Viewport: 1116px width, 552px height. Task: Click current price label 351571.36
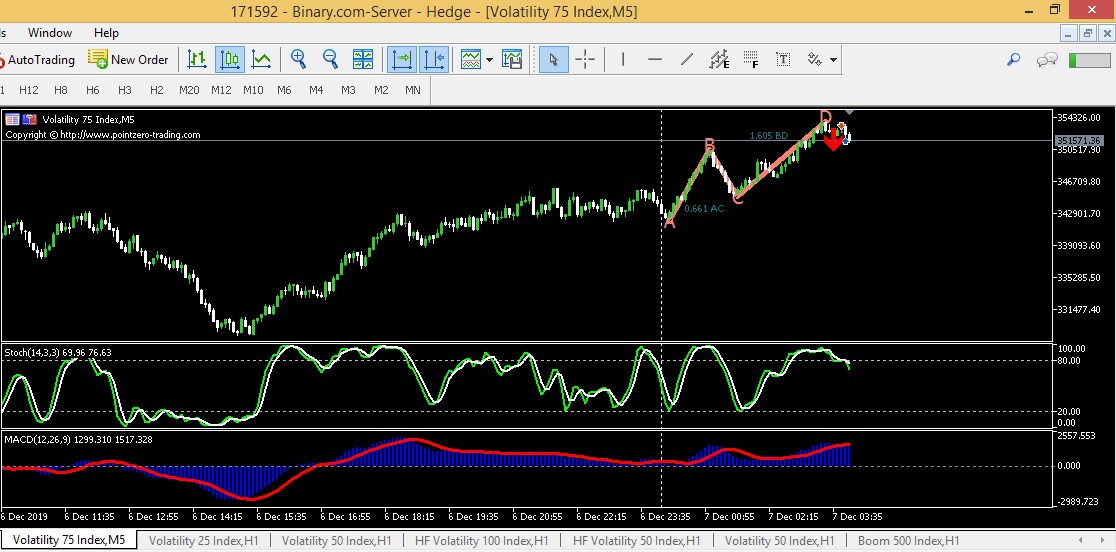tap(1080, 140)
